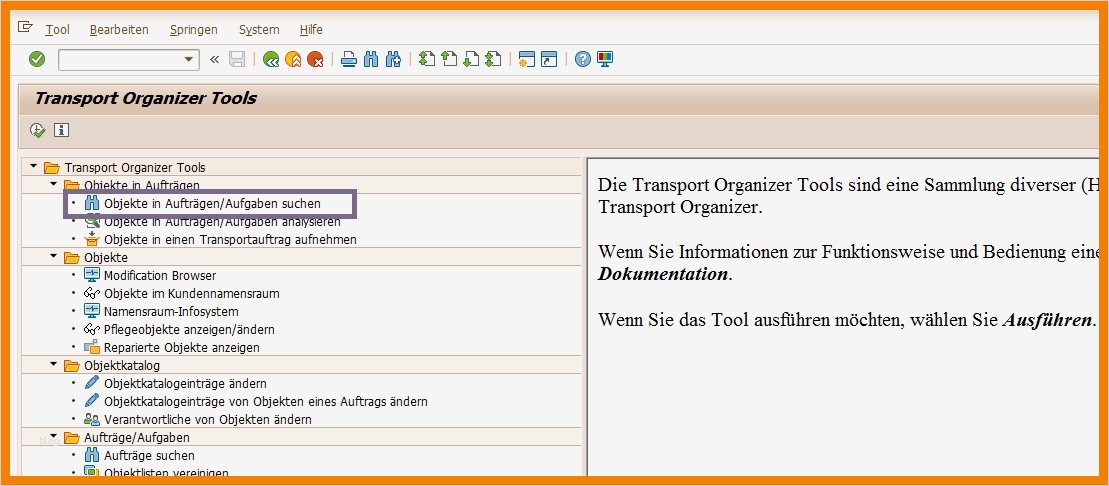Click the Aufträge suchen binoculars icon
Viewport: 1109px width, 486px height.
click(x=92, y=456)
